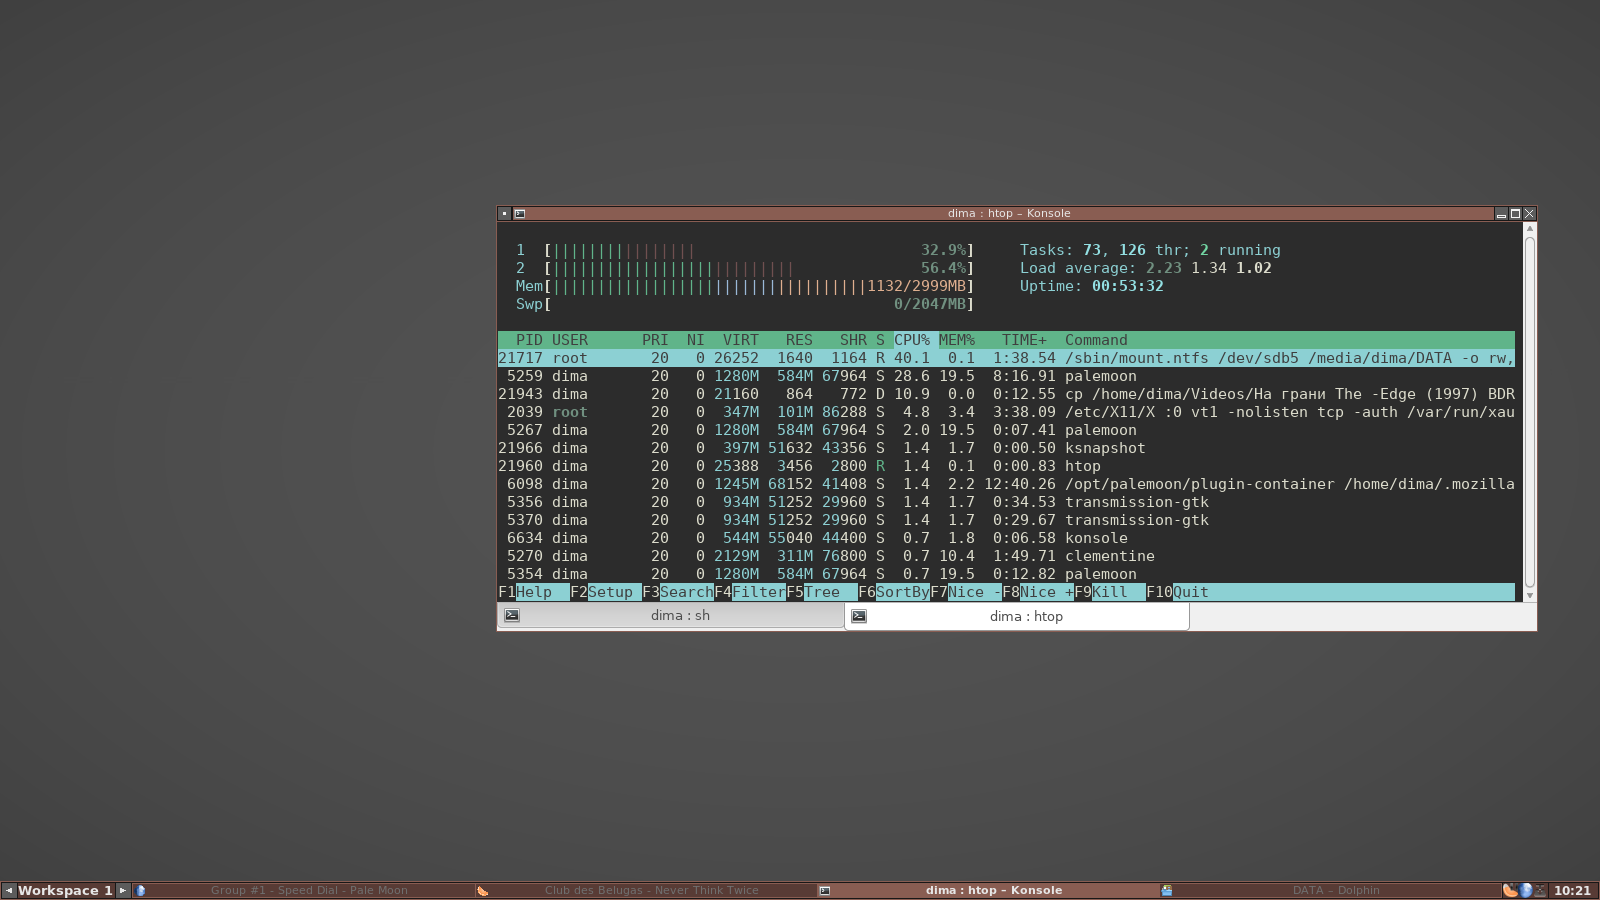Screen dimensions: 1600x900
Task: Click F9 Kill in htop footer
Action: [x=1109, y=592]
